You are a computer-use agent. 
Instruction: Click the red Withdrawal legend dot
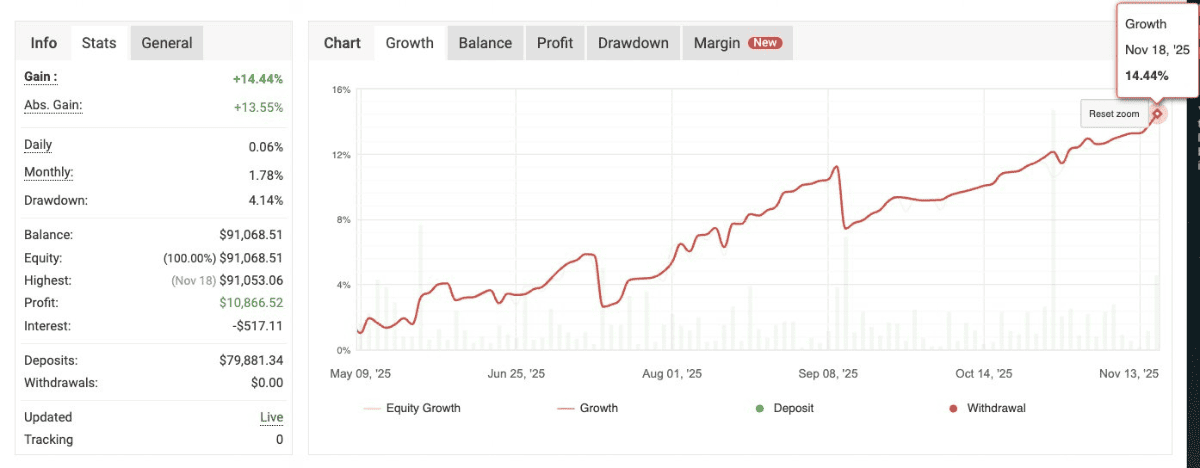[x=953, y=408]
